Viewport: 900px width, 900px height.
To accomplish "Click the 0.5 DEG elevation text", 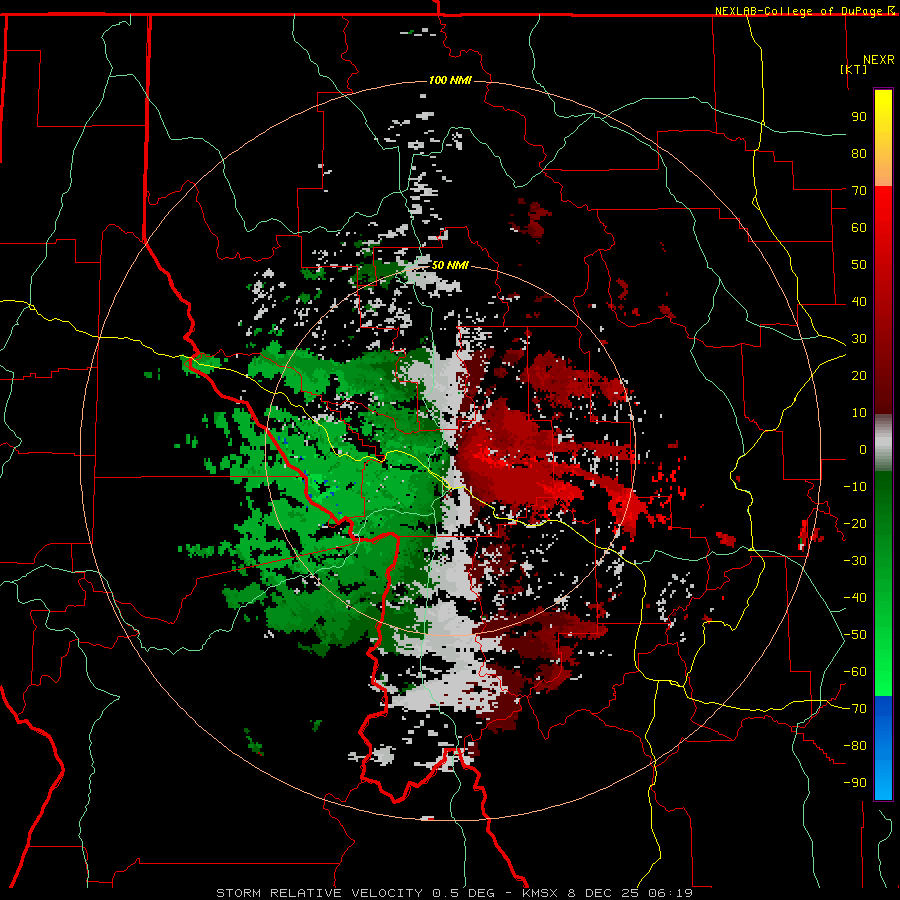I will (463, 893).
